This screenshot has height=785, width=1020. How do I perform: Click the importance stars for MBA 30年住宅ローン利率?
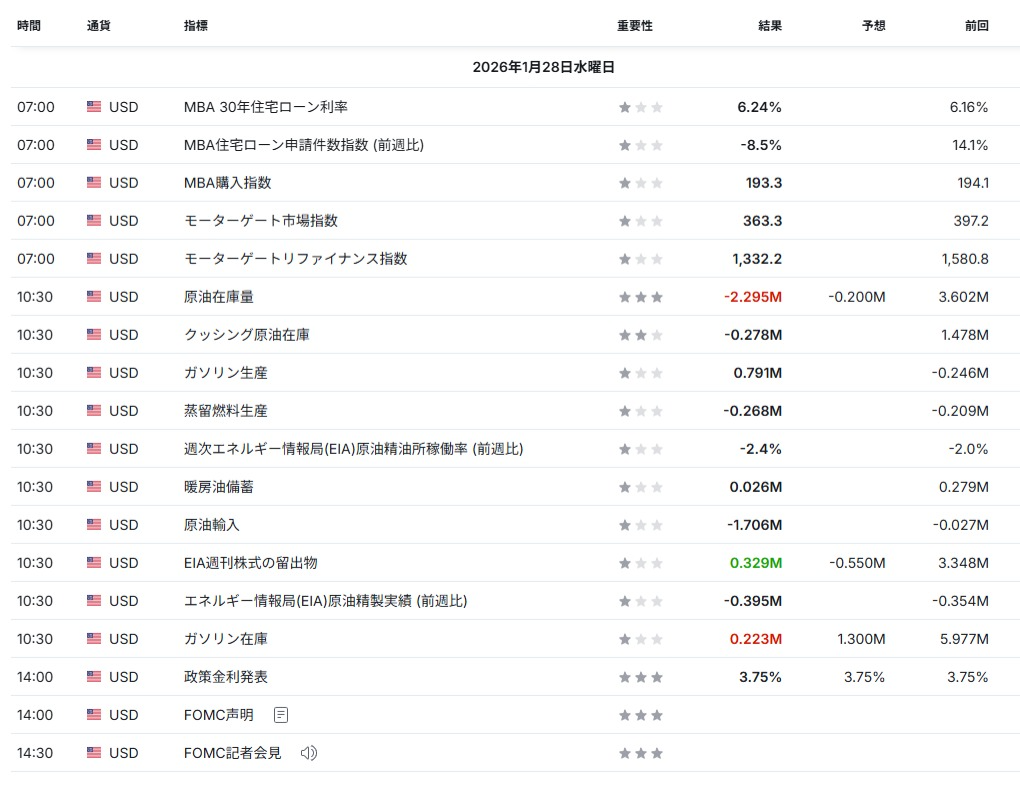[x=640, y=107]
